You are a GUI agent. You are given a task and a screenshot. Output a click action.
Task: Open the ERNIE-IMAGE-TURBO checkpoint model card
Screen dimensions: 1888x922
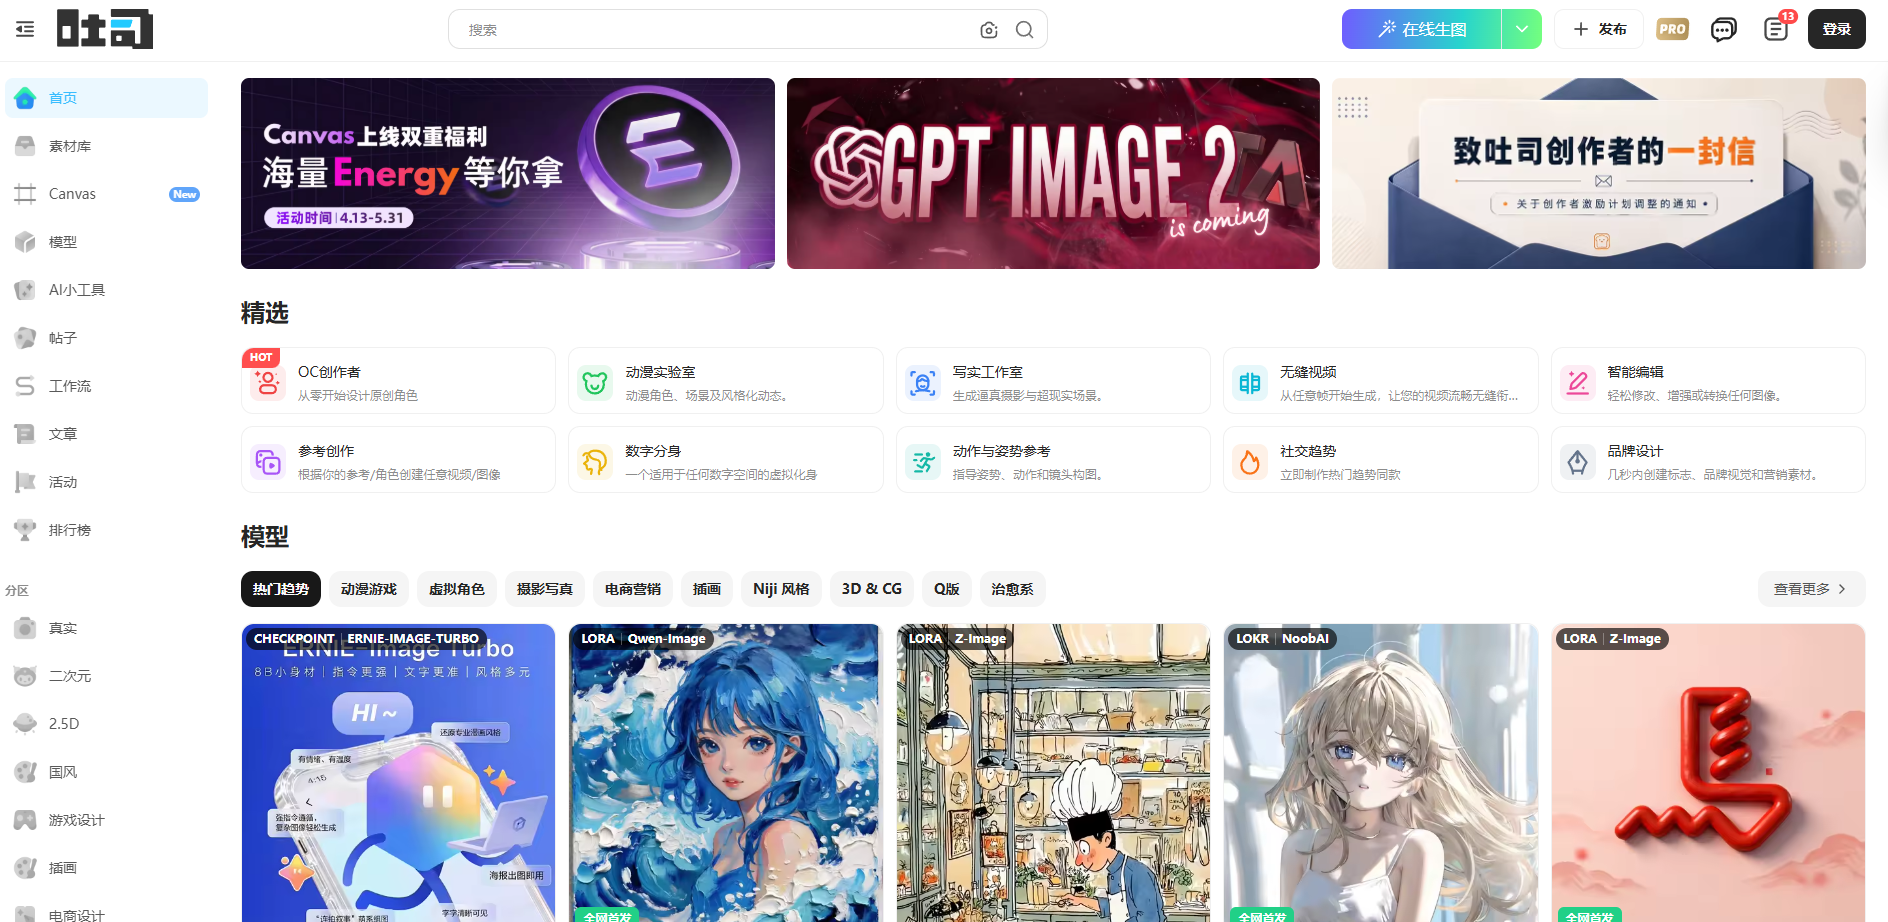[x=398, y=773]
